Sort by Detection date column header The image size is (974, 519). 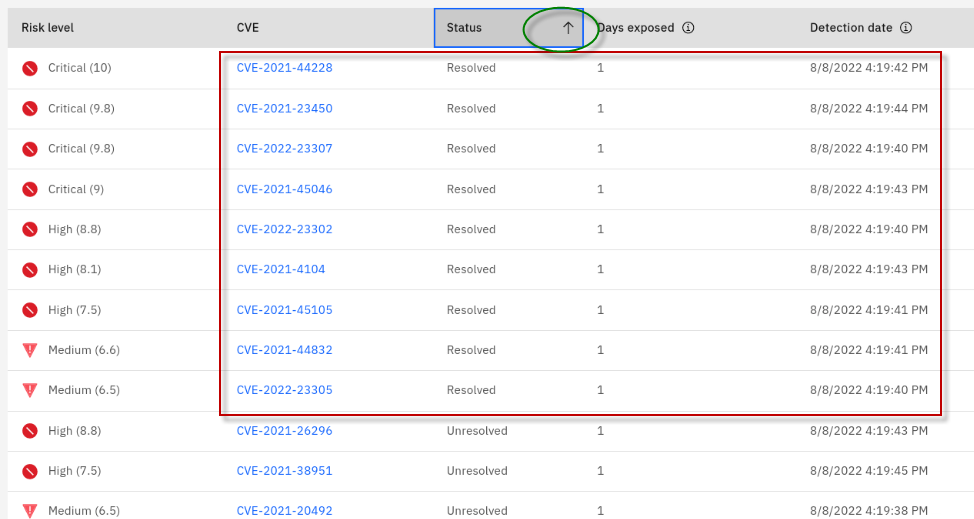click(x=850, y=28)
